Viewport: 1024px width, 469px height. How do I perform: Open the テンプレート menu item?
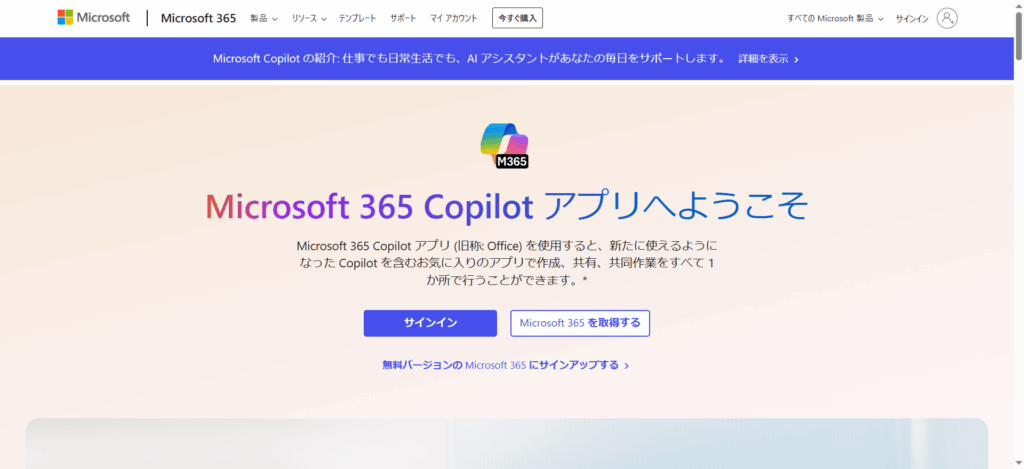coord(357,18)
